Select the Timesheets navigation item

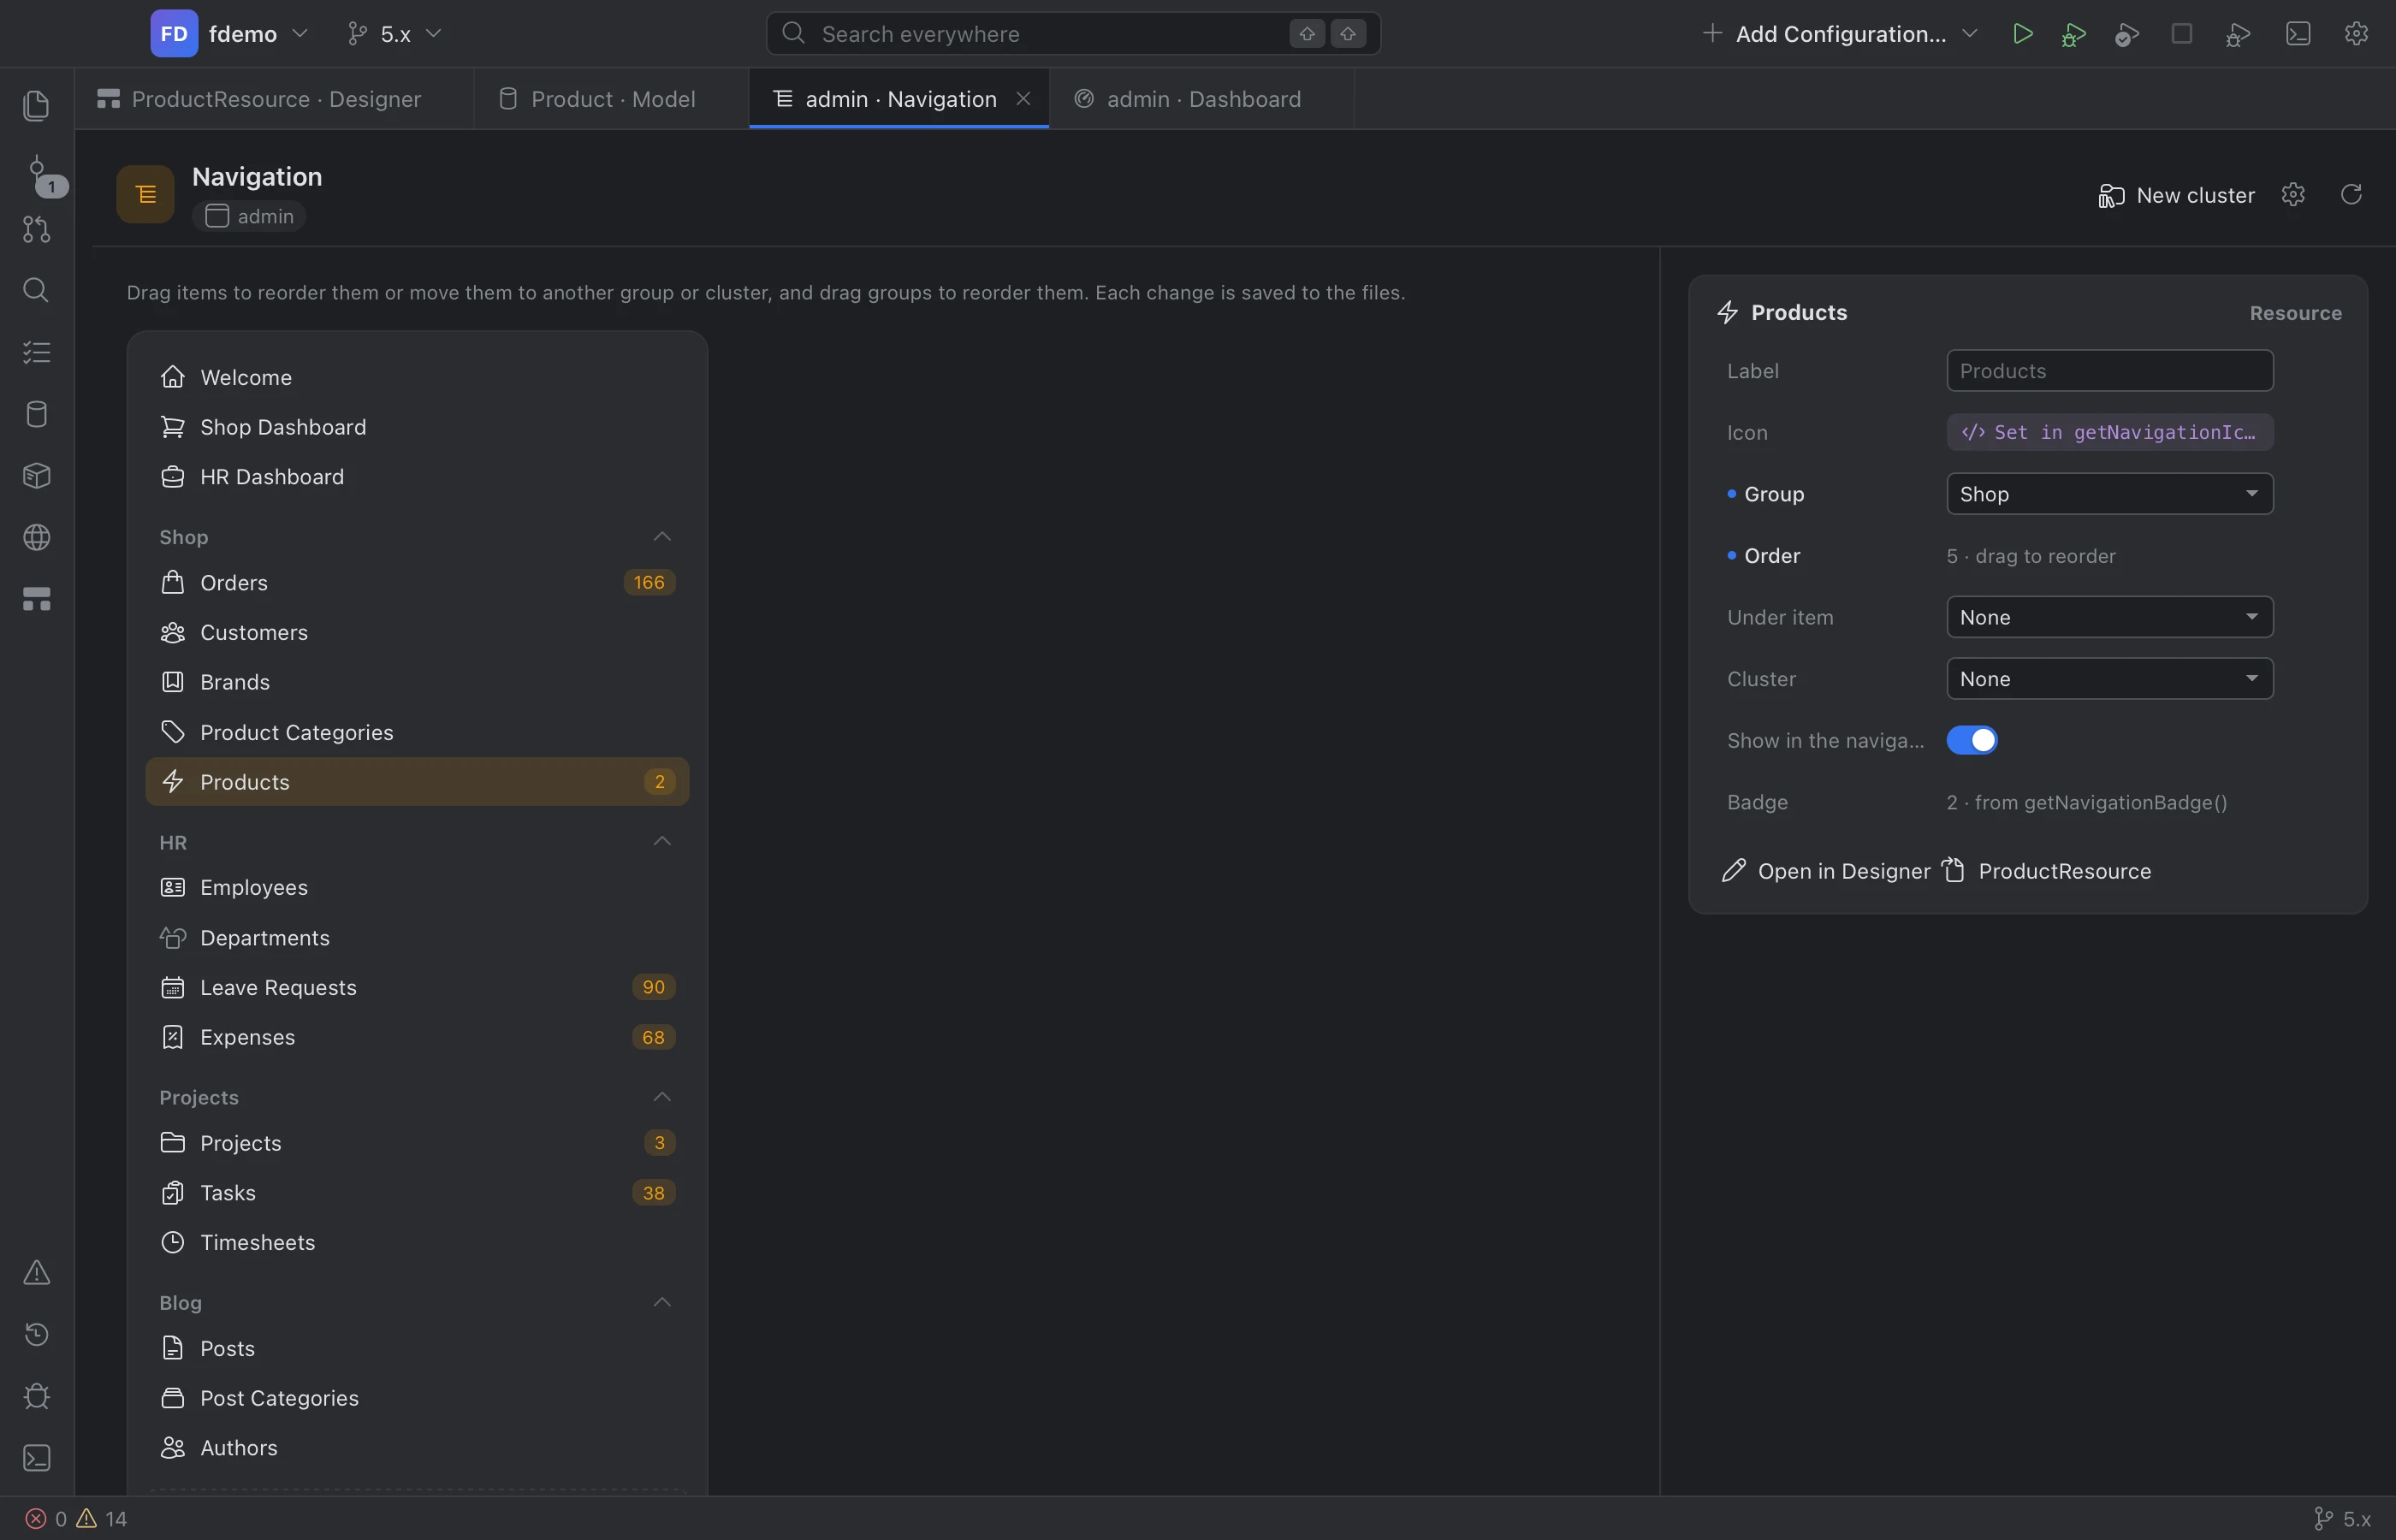[x=417, y=1243]
